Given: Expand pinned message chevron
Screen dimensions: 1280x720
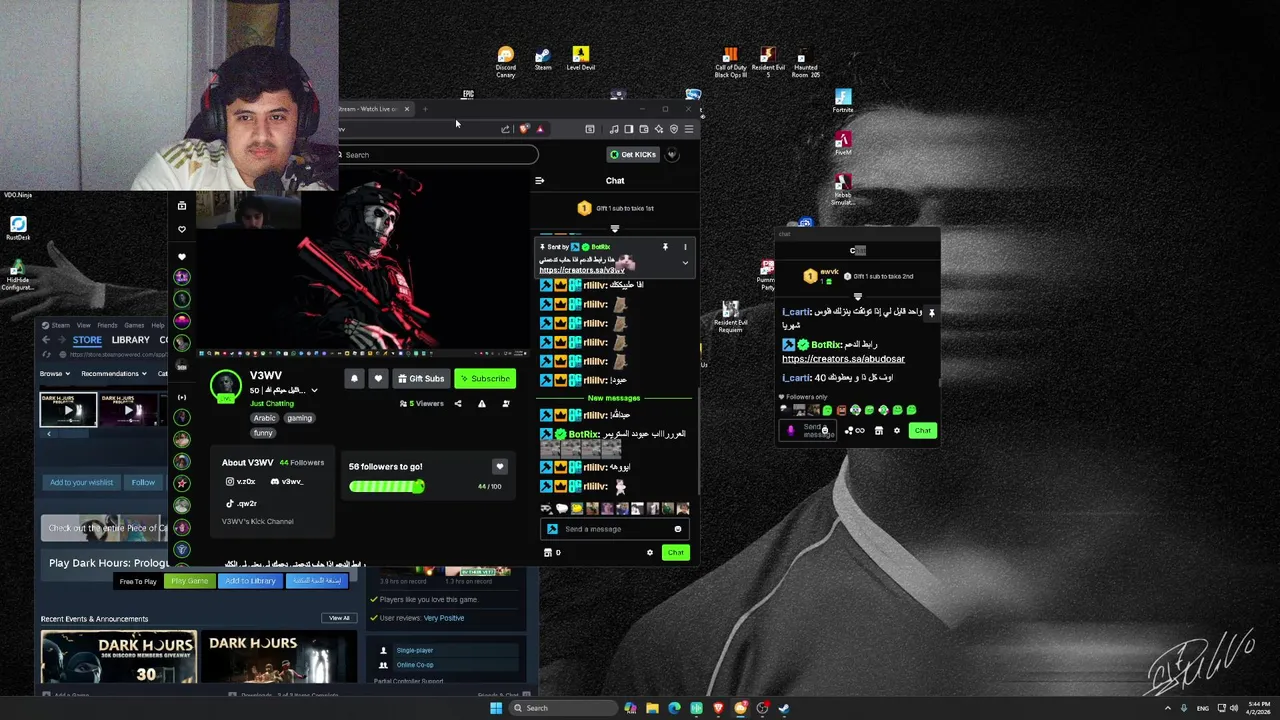Looking at the screenshot, I should (x=685, y=263).
